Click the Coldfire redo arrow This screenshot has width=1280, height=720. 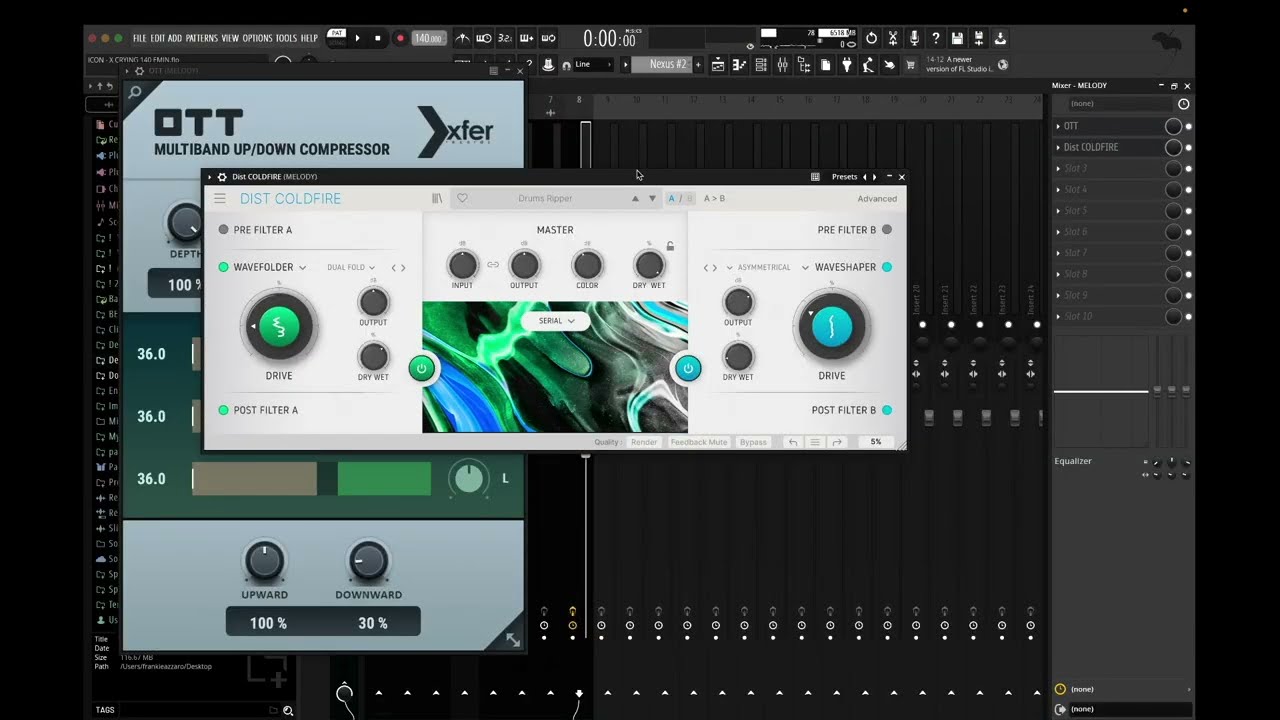click(837, 442)
